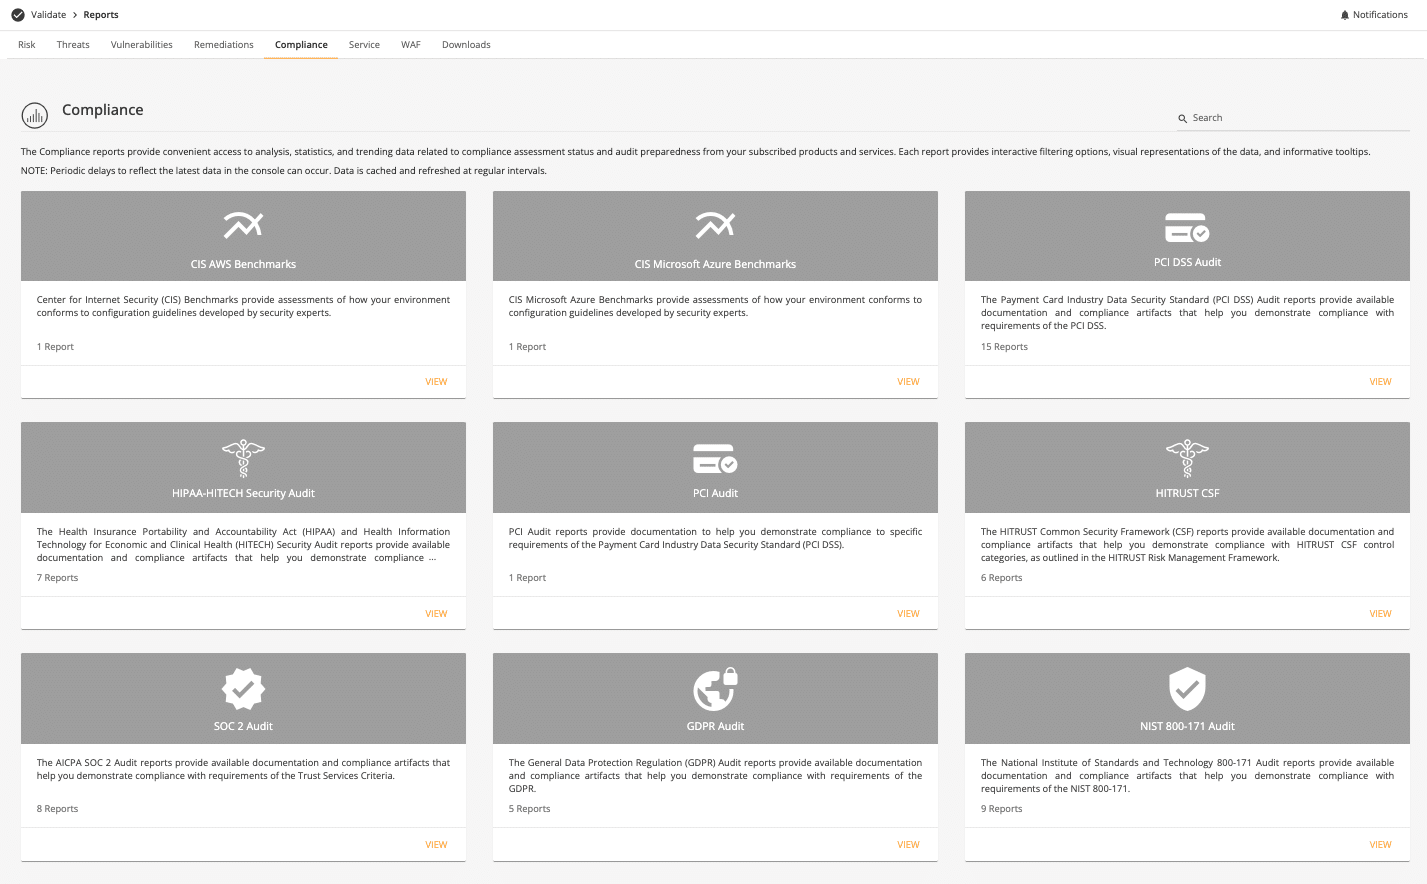Open Notifications bell icon
1427x884 pixels.
1345,15
